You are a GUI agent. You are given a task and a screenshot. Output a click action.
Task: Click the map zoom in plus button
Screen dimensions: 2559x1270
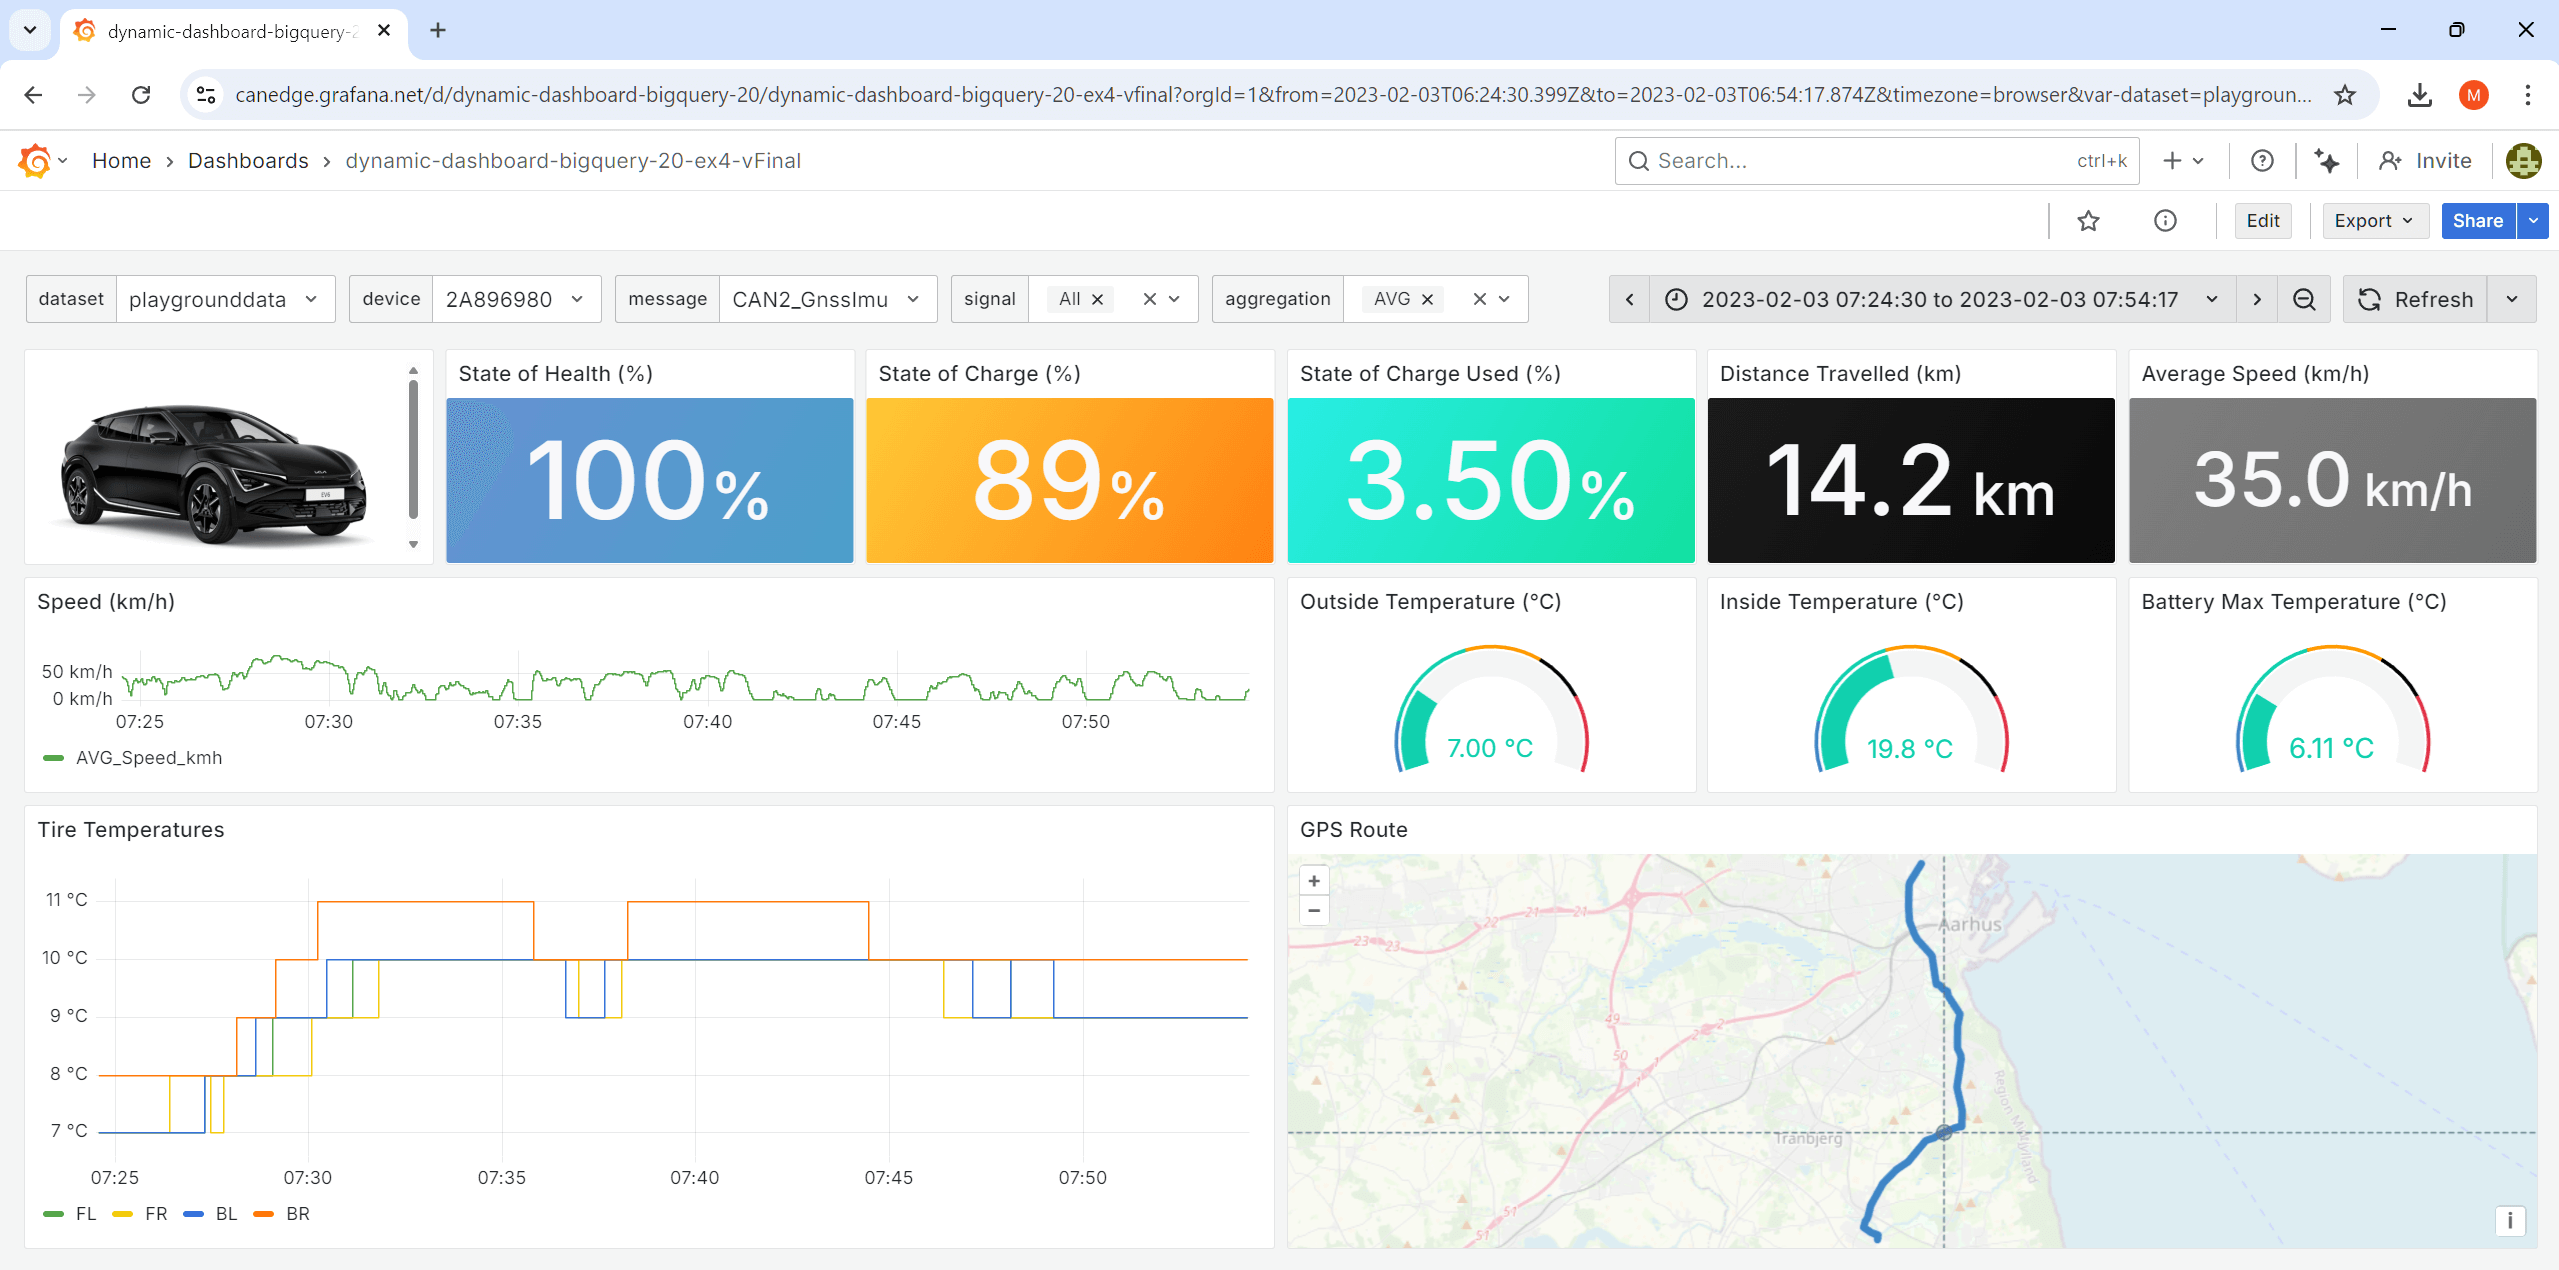[1314, 881]
